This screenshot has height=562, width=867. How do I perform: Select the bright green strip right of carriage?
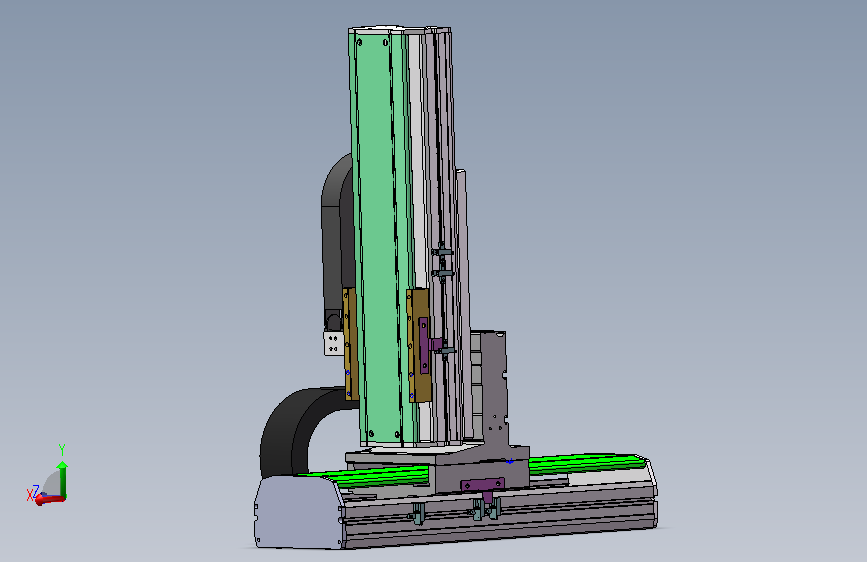click(x=586, y=462)
